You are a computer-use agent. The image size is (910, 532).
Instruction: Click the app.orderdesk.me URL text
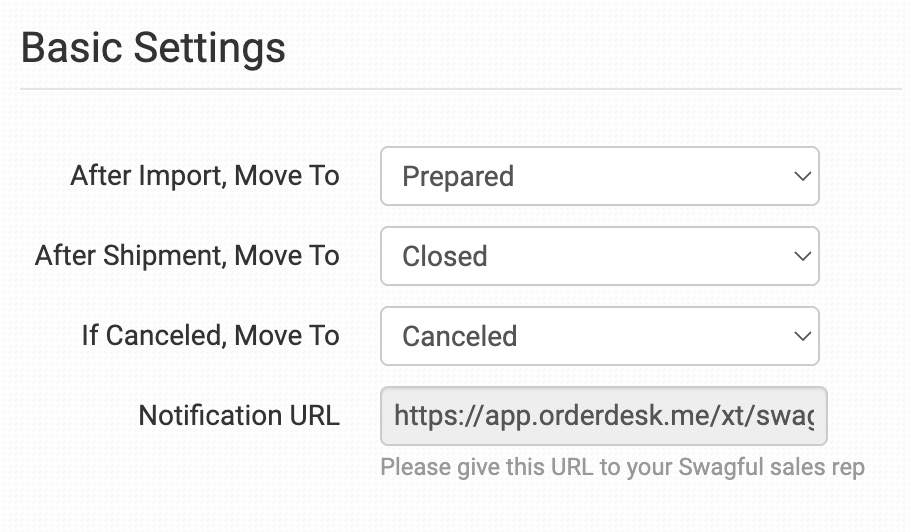603,416
